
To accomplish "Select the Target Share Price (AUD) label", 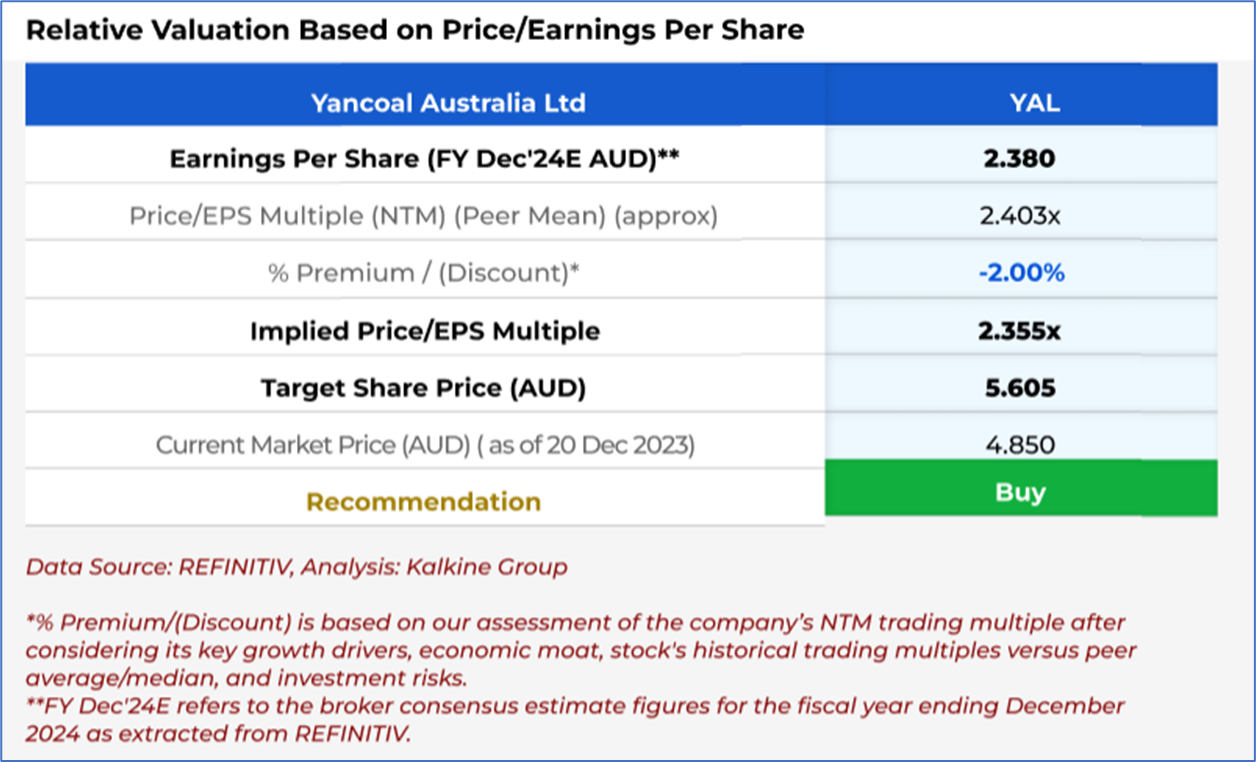I will 423,387.
